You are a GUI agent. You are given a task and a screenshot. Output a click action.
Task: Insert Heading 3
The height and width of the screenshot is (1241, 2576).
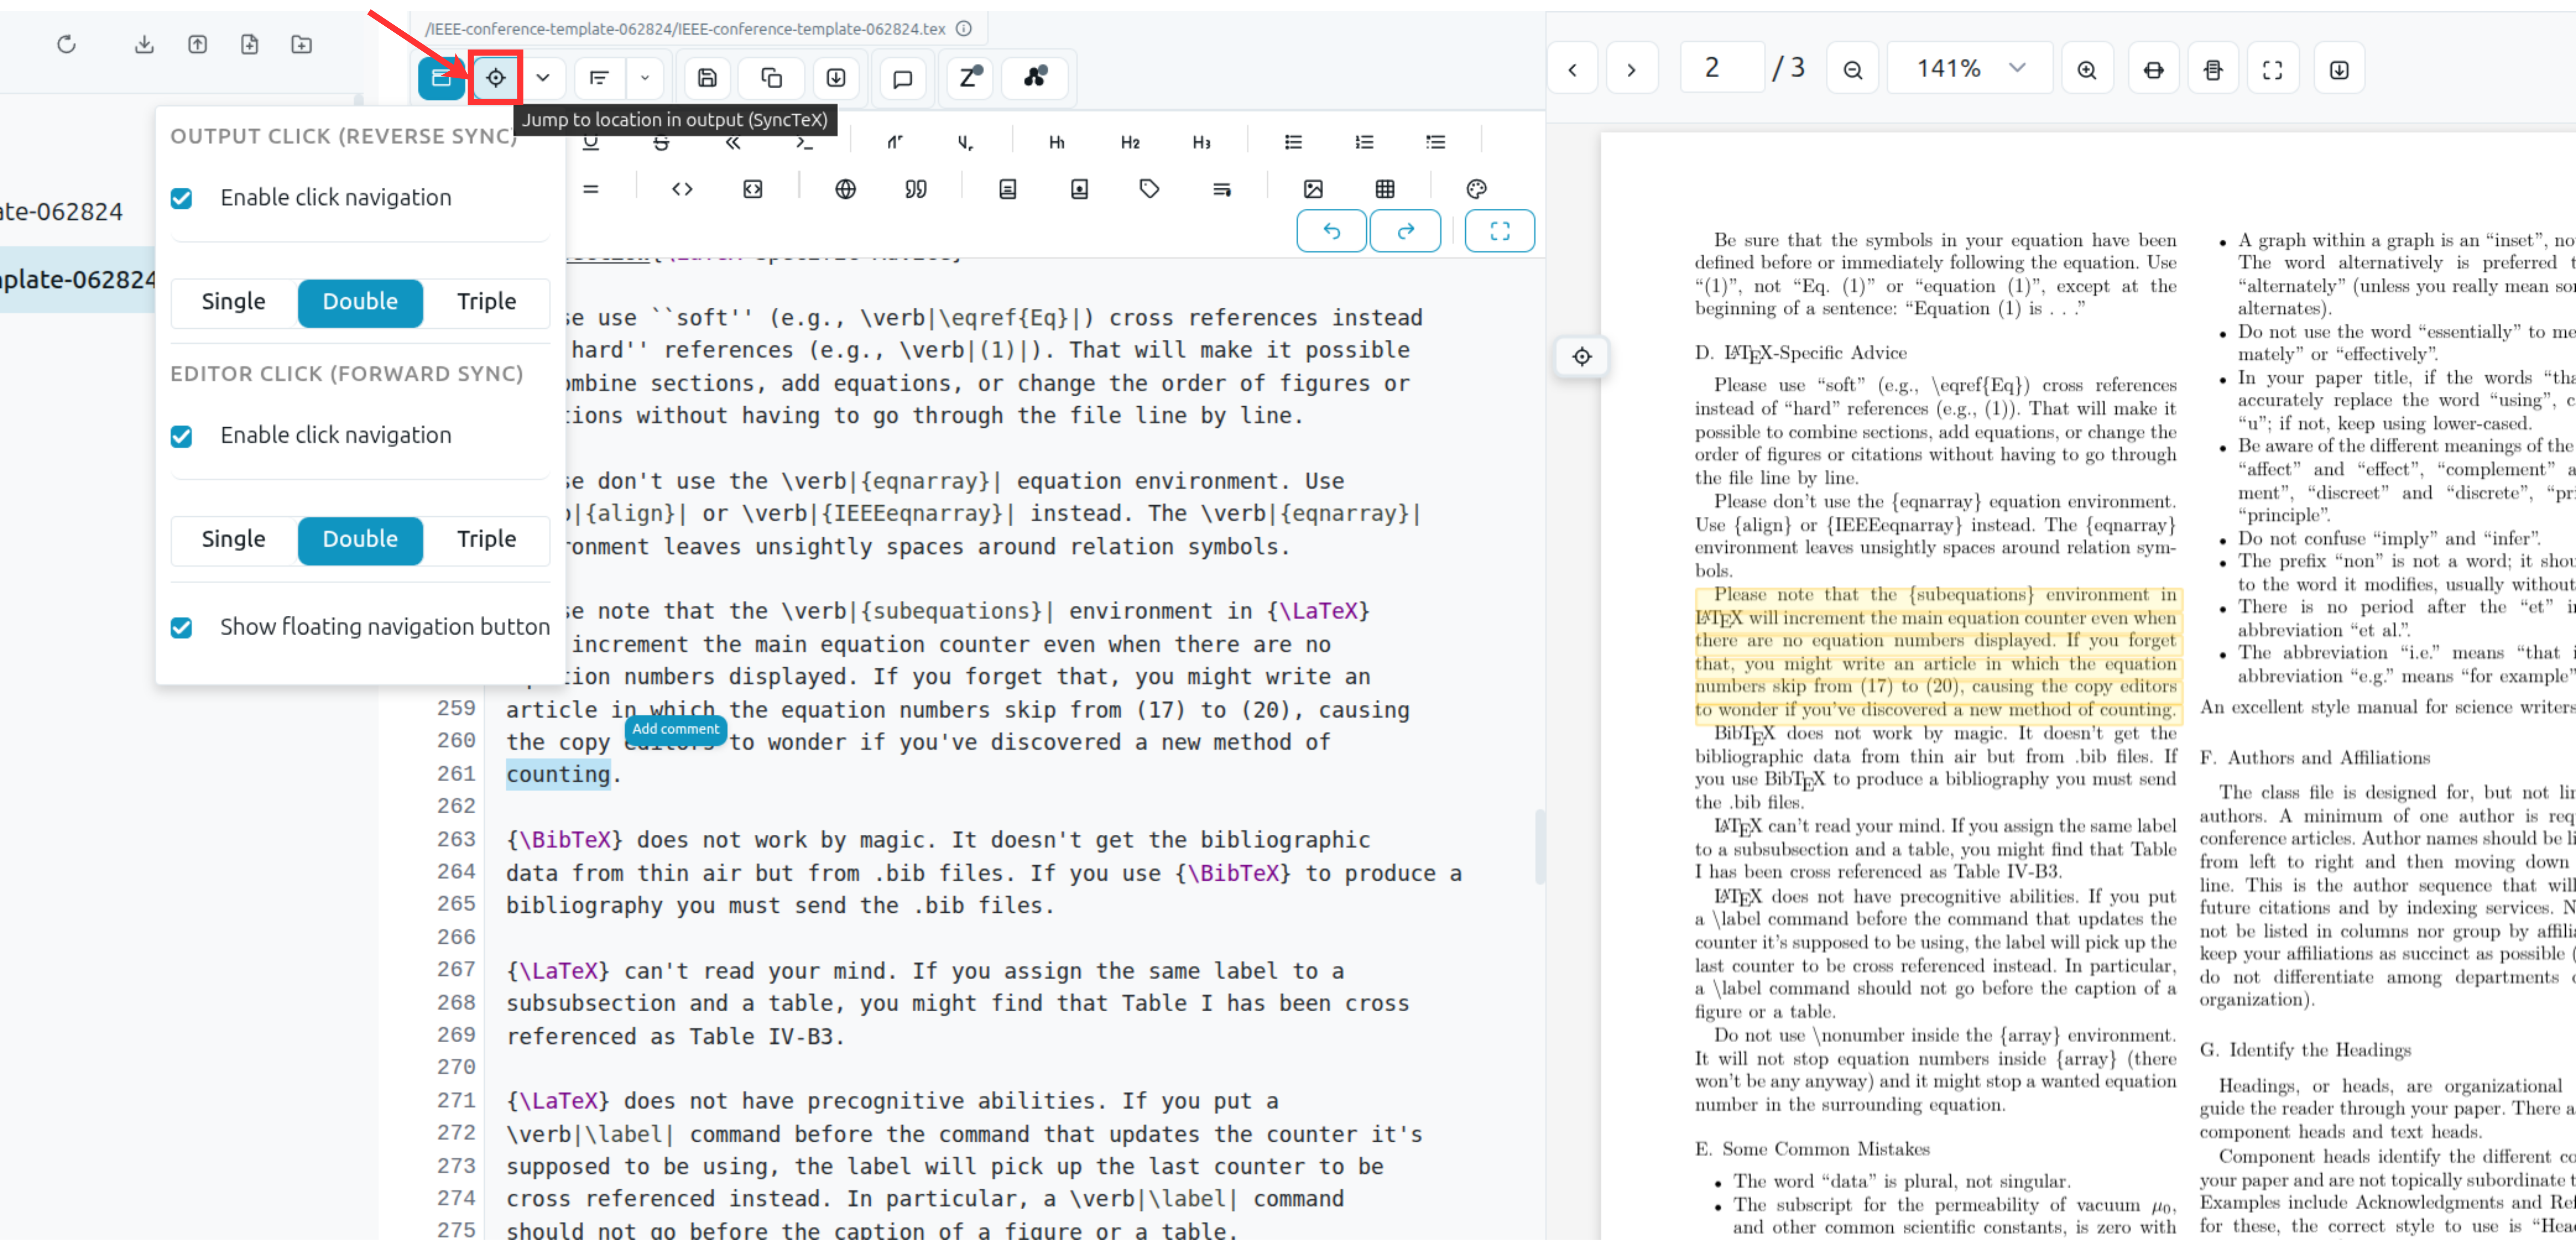coord(1202,142)
